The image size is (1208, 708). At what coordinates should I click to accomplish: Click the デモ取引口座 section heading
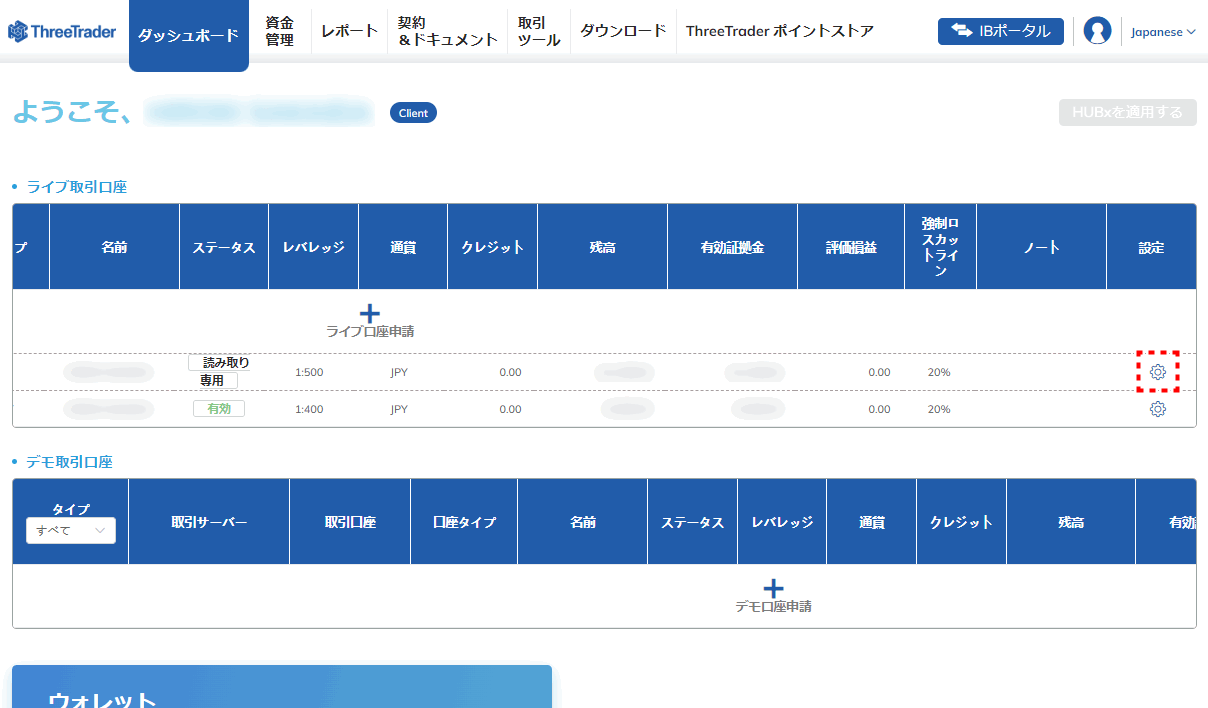coord(70,462)
